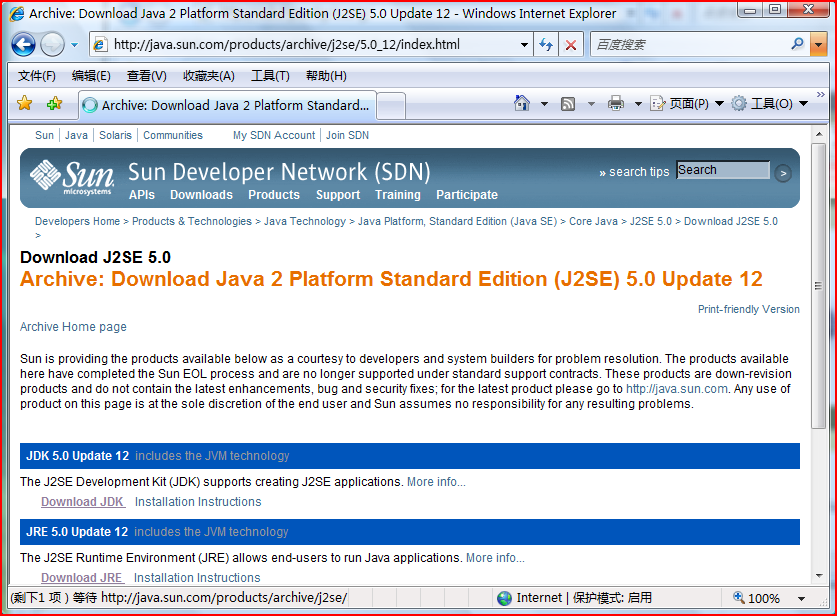
Task: Open Favorites Center star icon
Action: click(x=25, y=103)
